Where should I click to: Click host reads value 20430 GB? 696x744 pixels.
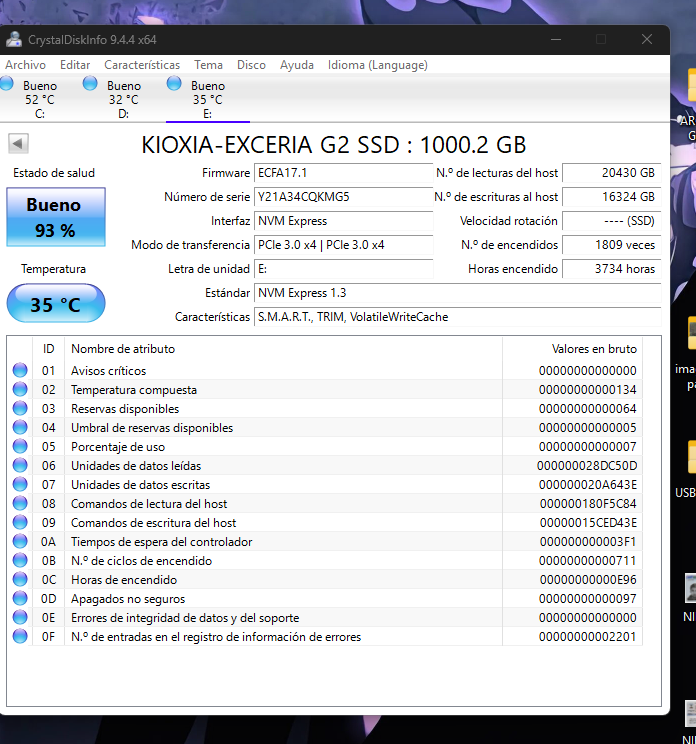click(612, 173)
